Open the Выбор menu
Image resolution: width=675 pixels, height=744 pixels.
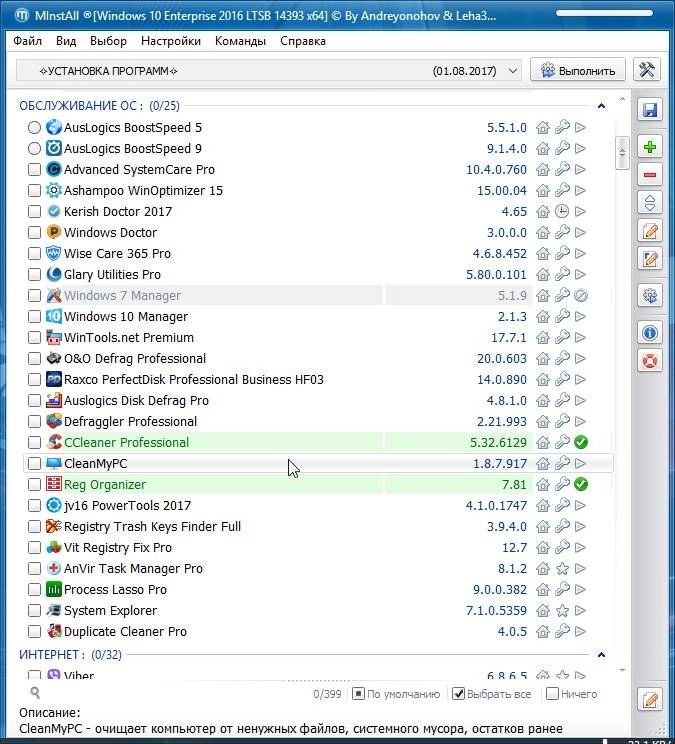(108, 41)
